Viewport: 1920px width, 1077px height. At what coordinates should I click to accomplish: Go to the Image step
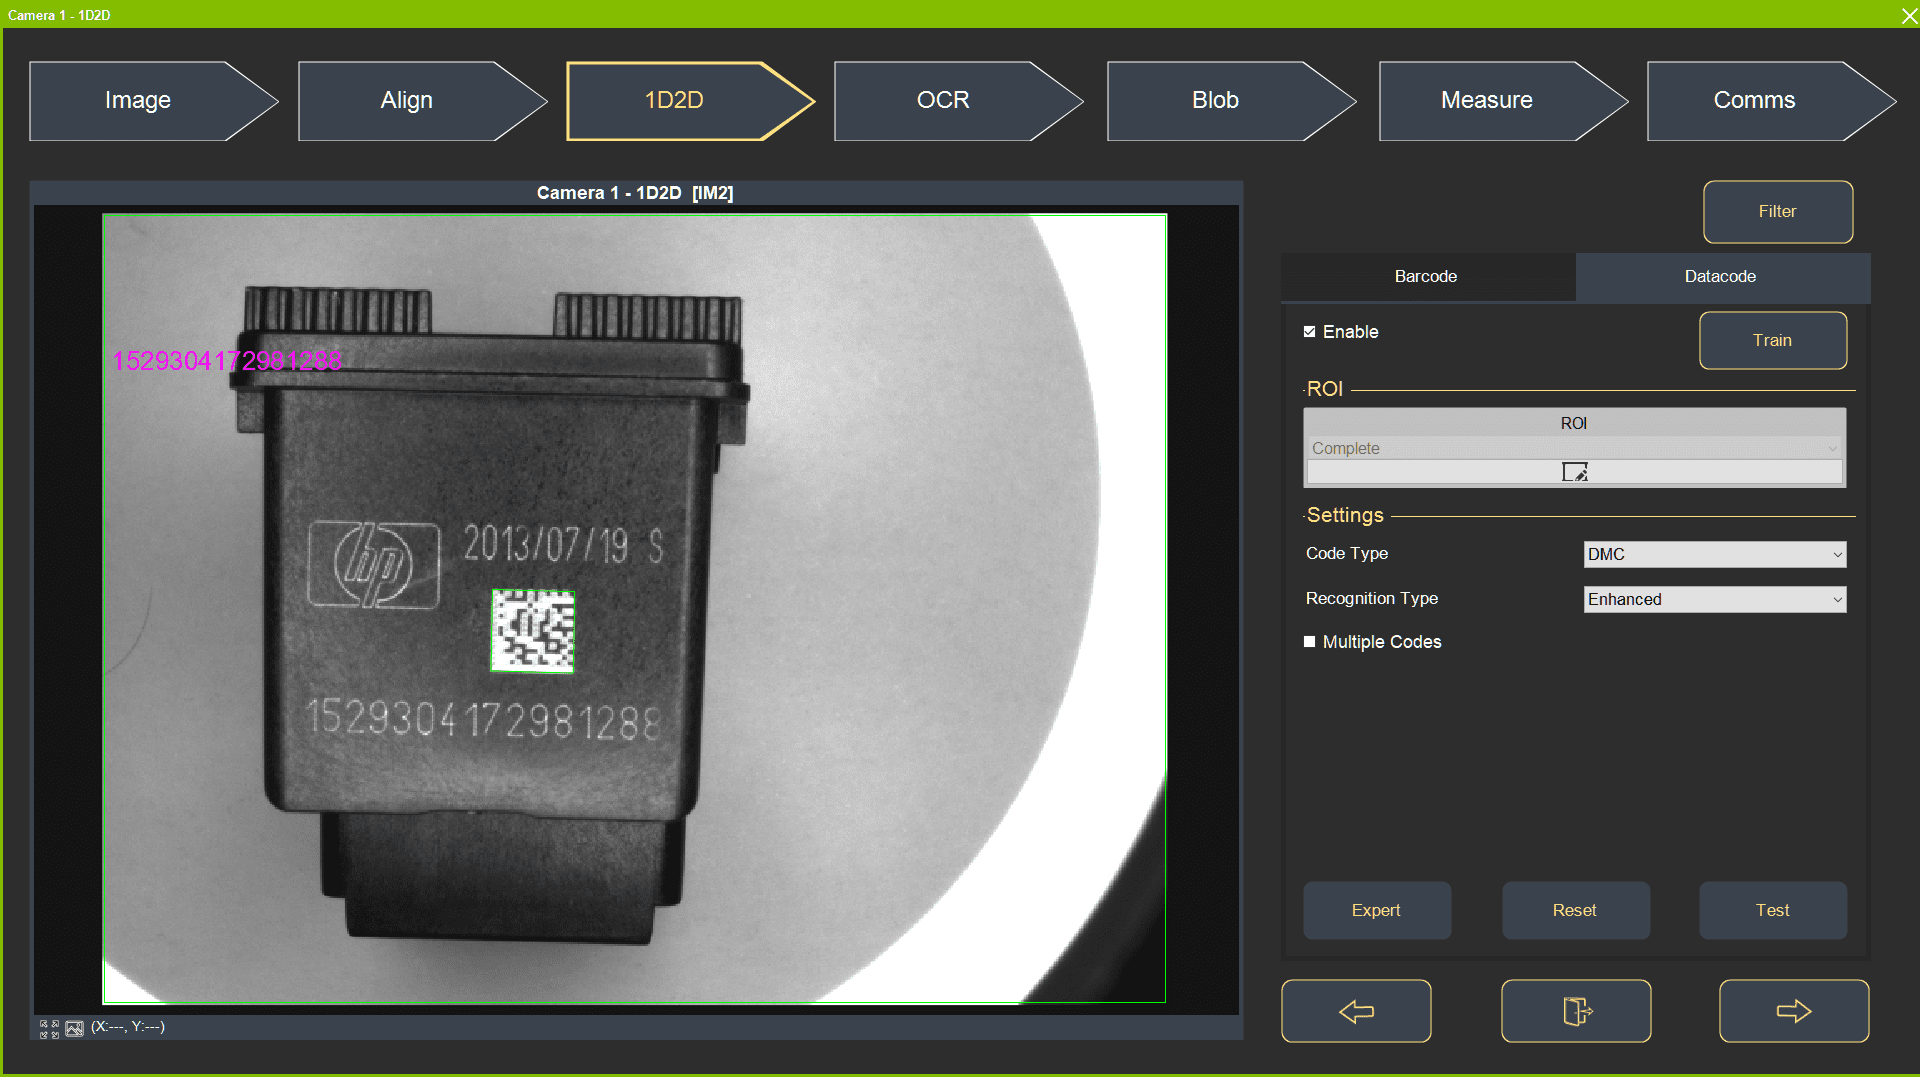pos(153,101)
